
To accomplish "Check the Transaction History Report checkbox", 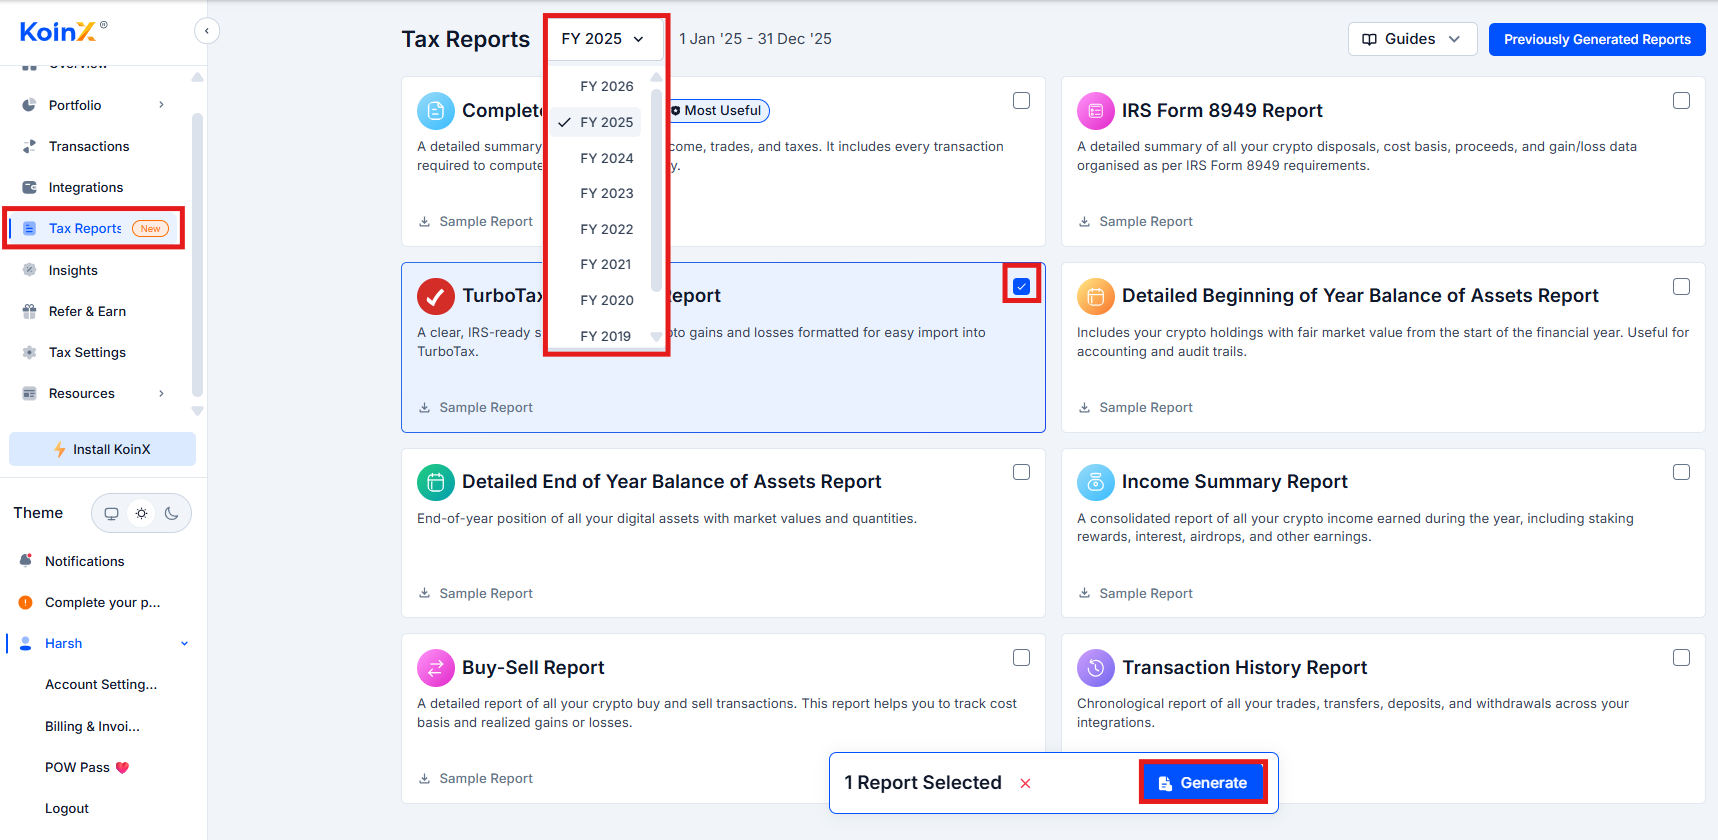I will point(1681,657).
